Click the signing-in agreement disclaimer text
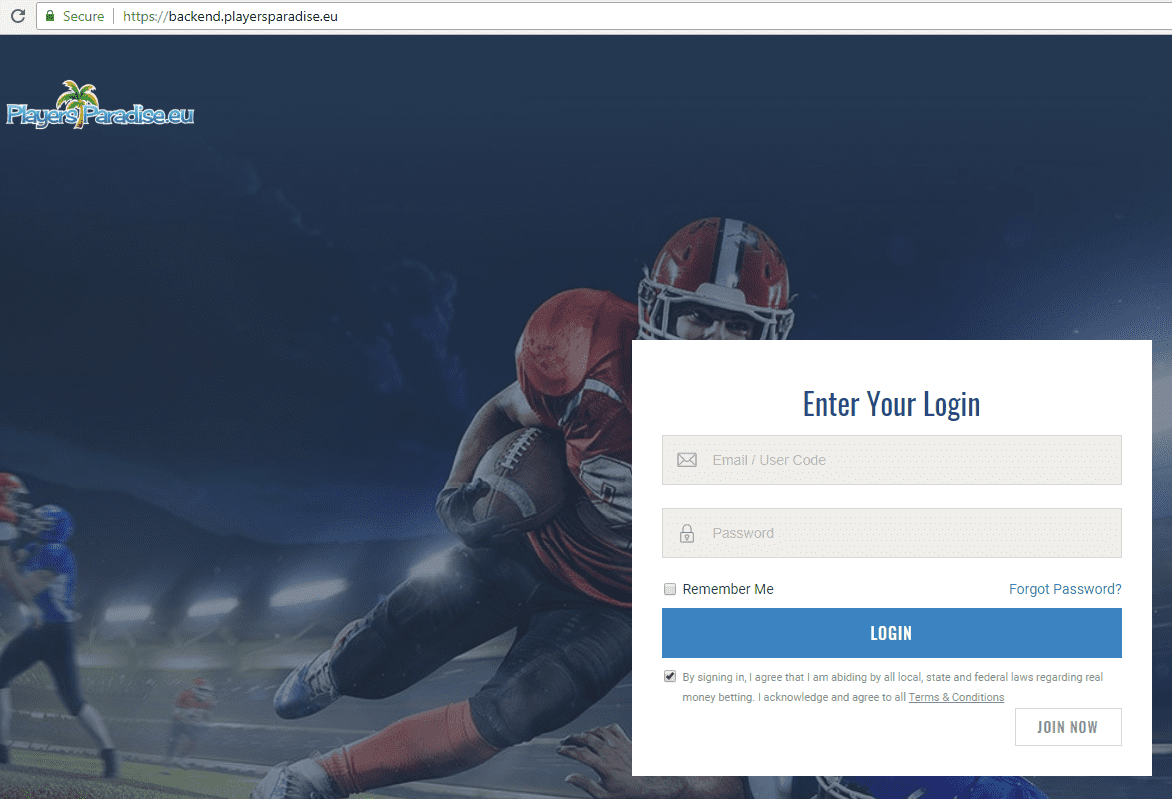 pyautogui.click(x=892, y=687)
